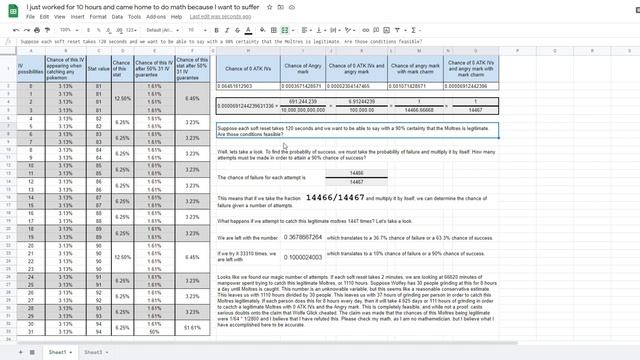Click the Merge cells icon

click(x=285, y=30)
